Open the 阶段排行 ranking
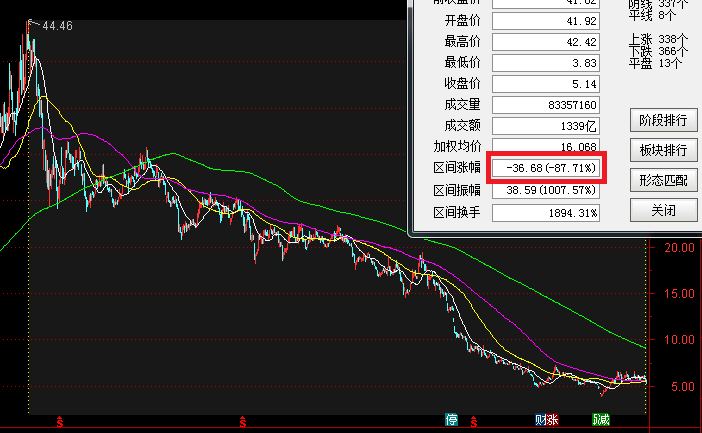Image resolution: width=702 pixels, height=433 pixels. point(663,120)
